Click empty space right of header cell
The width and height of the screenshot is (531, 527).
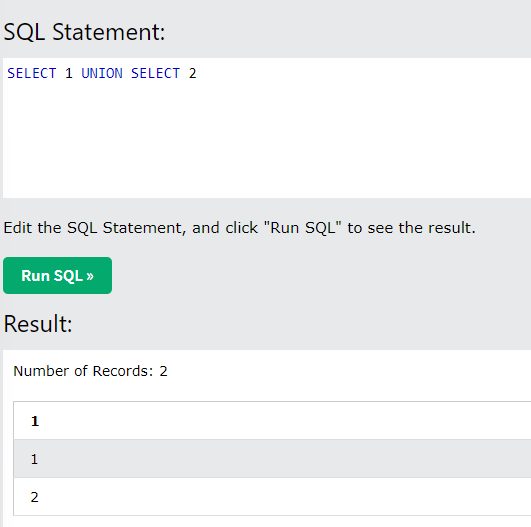[284, 421]
